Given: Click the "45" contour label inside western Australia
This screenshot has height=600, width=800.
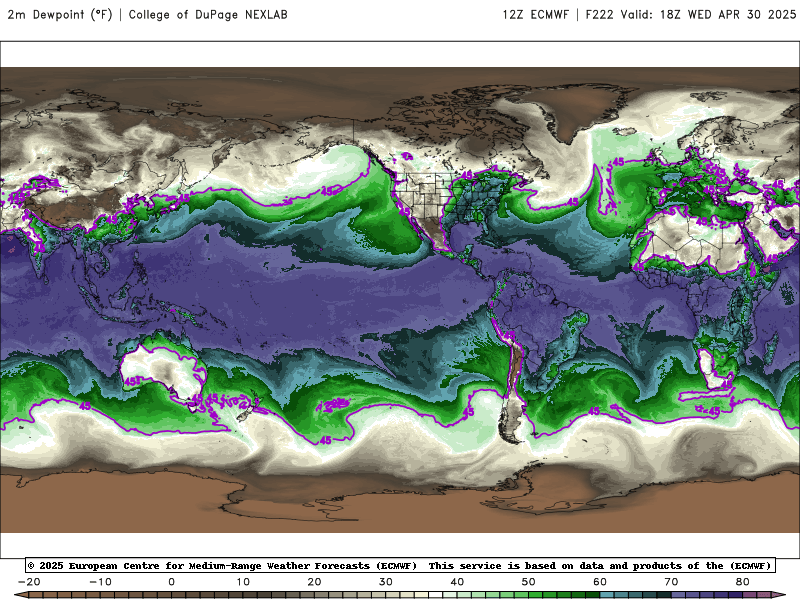Looking at the screenshot, I should click(x=132, y=381).
